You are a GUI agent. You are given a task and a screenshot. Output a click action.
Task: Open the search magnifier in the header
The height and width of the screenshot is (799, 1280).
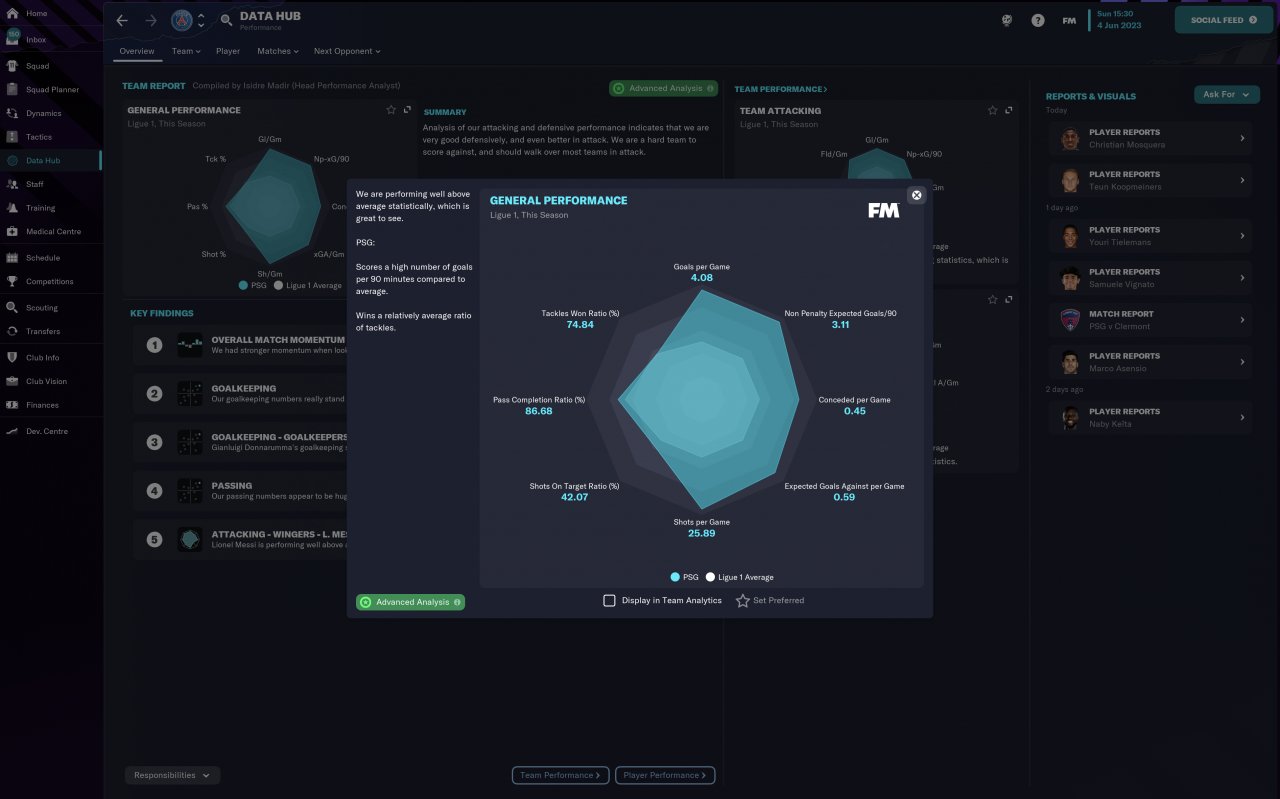[227, 20]
